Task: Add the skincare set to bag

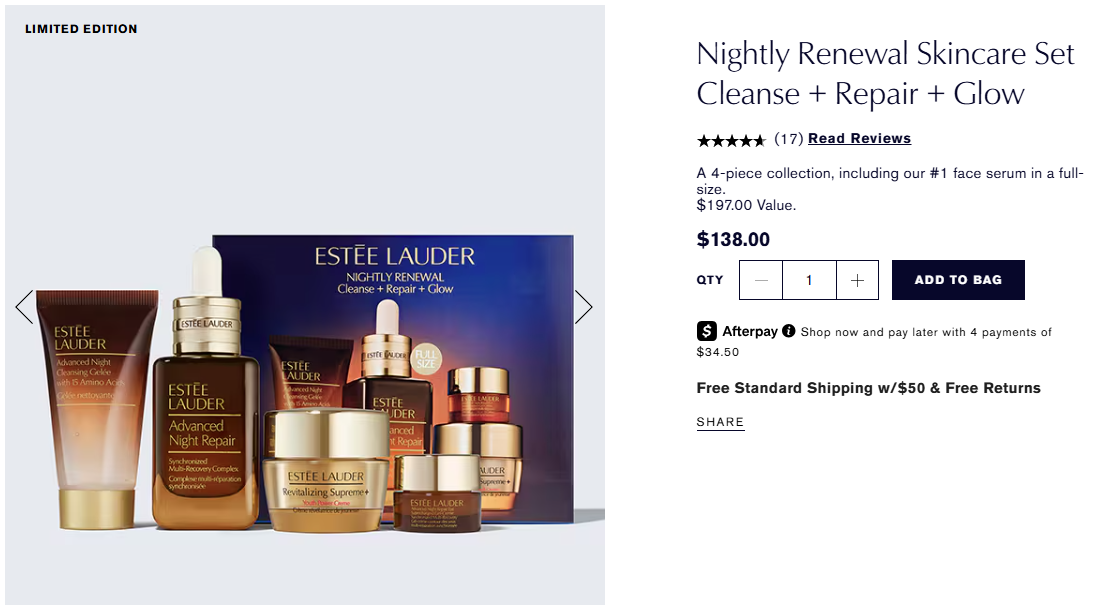Action: click(x=958, y=280)
